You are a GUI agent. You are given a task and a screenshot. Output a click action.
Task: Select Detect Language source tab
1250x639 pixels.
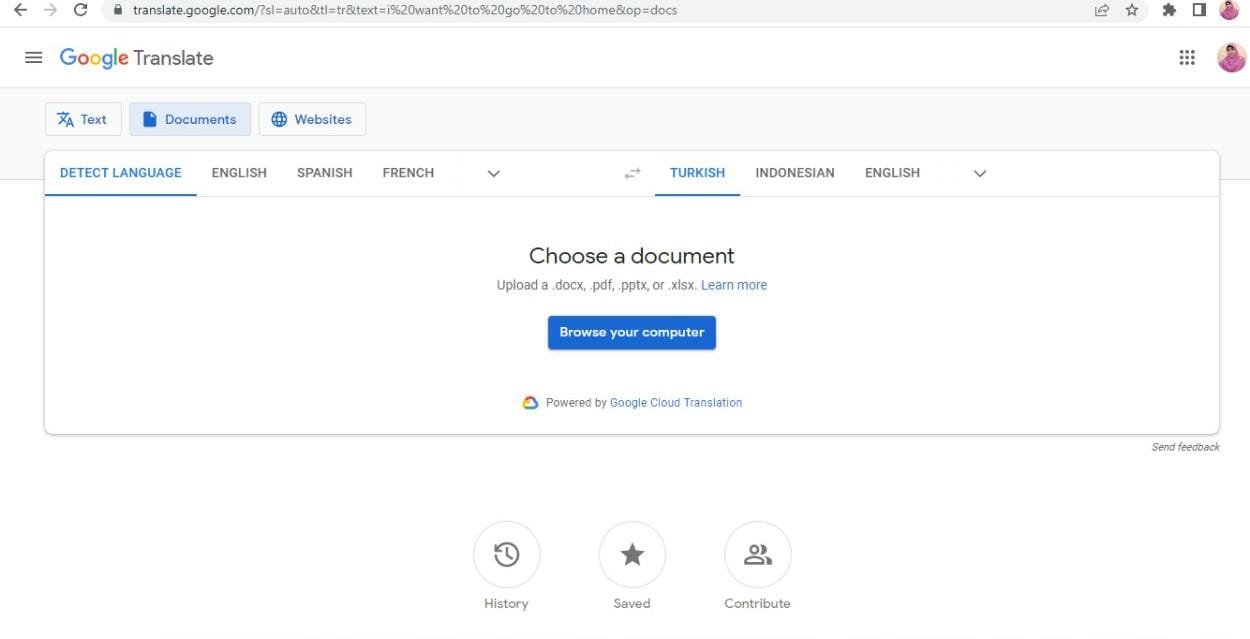click(121, 173)
